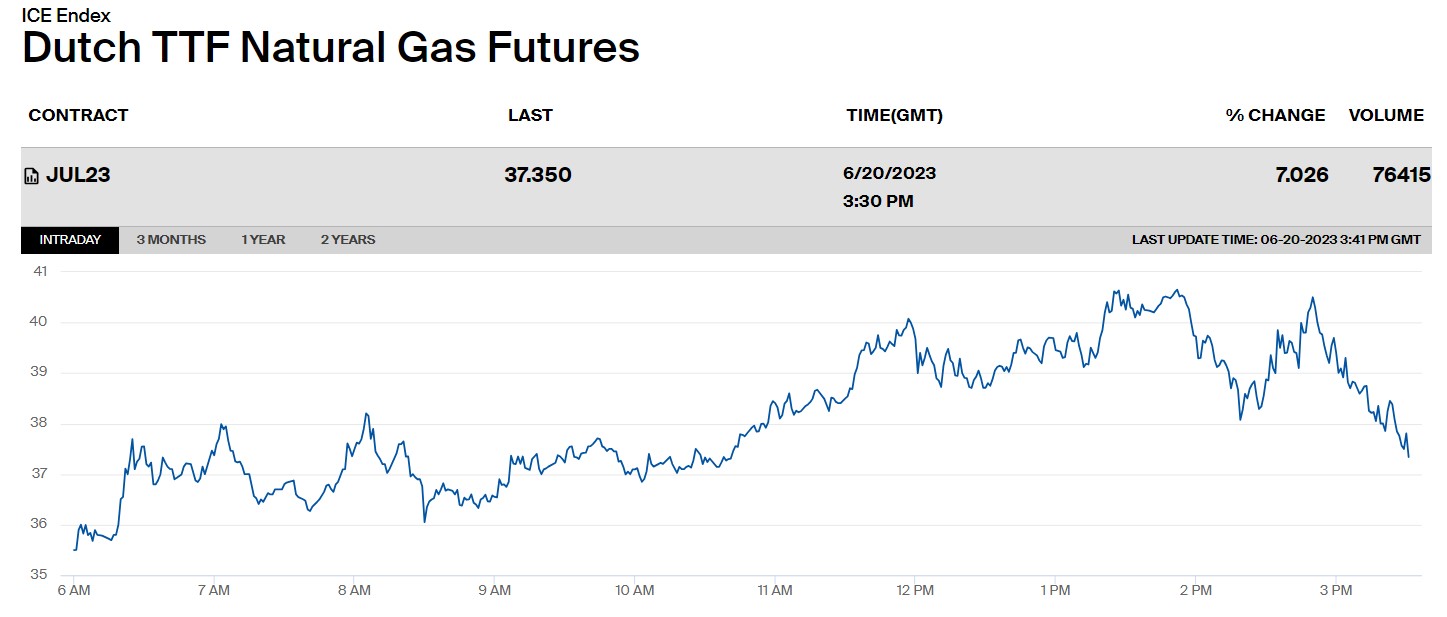Screen dimensions: 1447x617
Task: Click the 7.026 percent change value
Action: (1302, 175)
